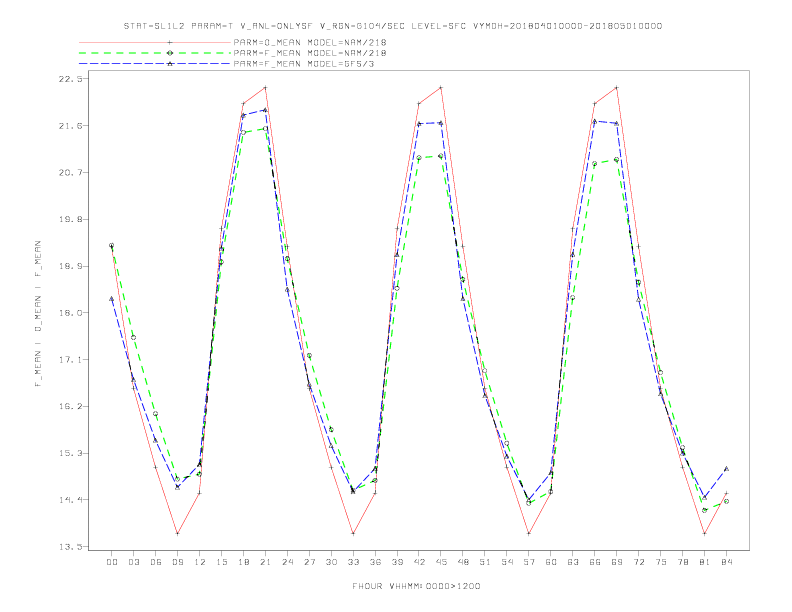
Task: Click x-axis forecast hour label 60
Action: 551,562
